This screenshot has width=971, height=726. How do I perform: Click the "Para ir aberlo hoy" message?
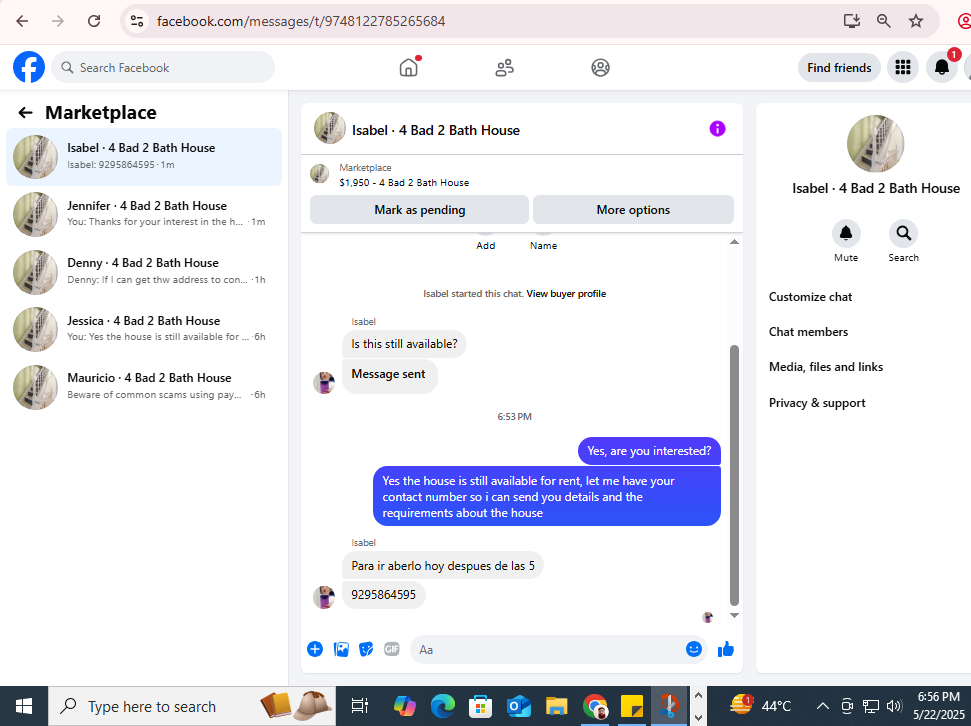(x=442, y=566)
